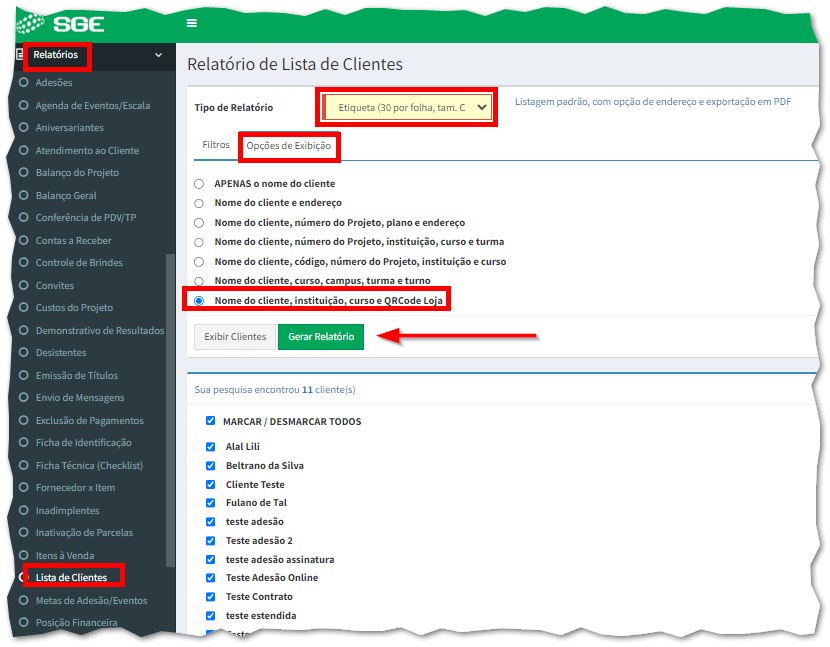
Task: Open Fornecedor x Item report
Action: point(75,488)
